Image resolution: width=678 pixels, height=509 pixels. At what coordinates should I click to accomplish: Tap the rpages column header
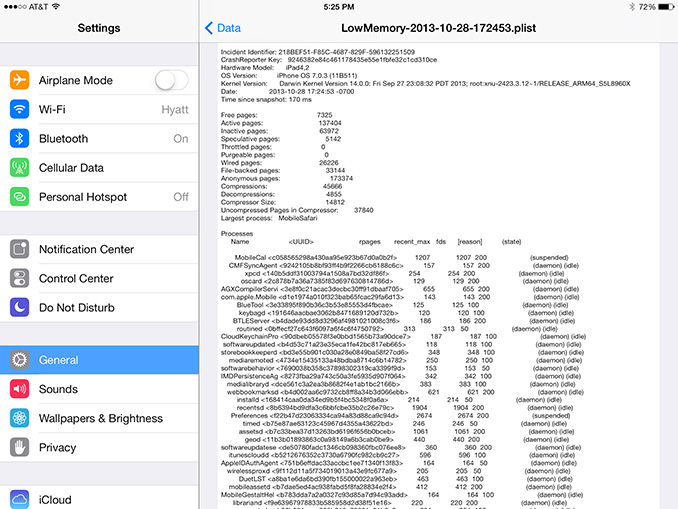(x=370, y=242)
